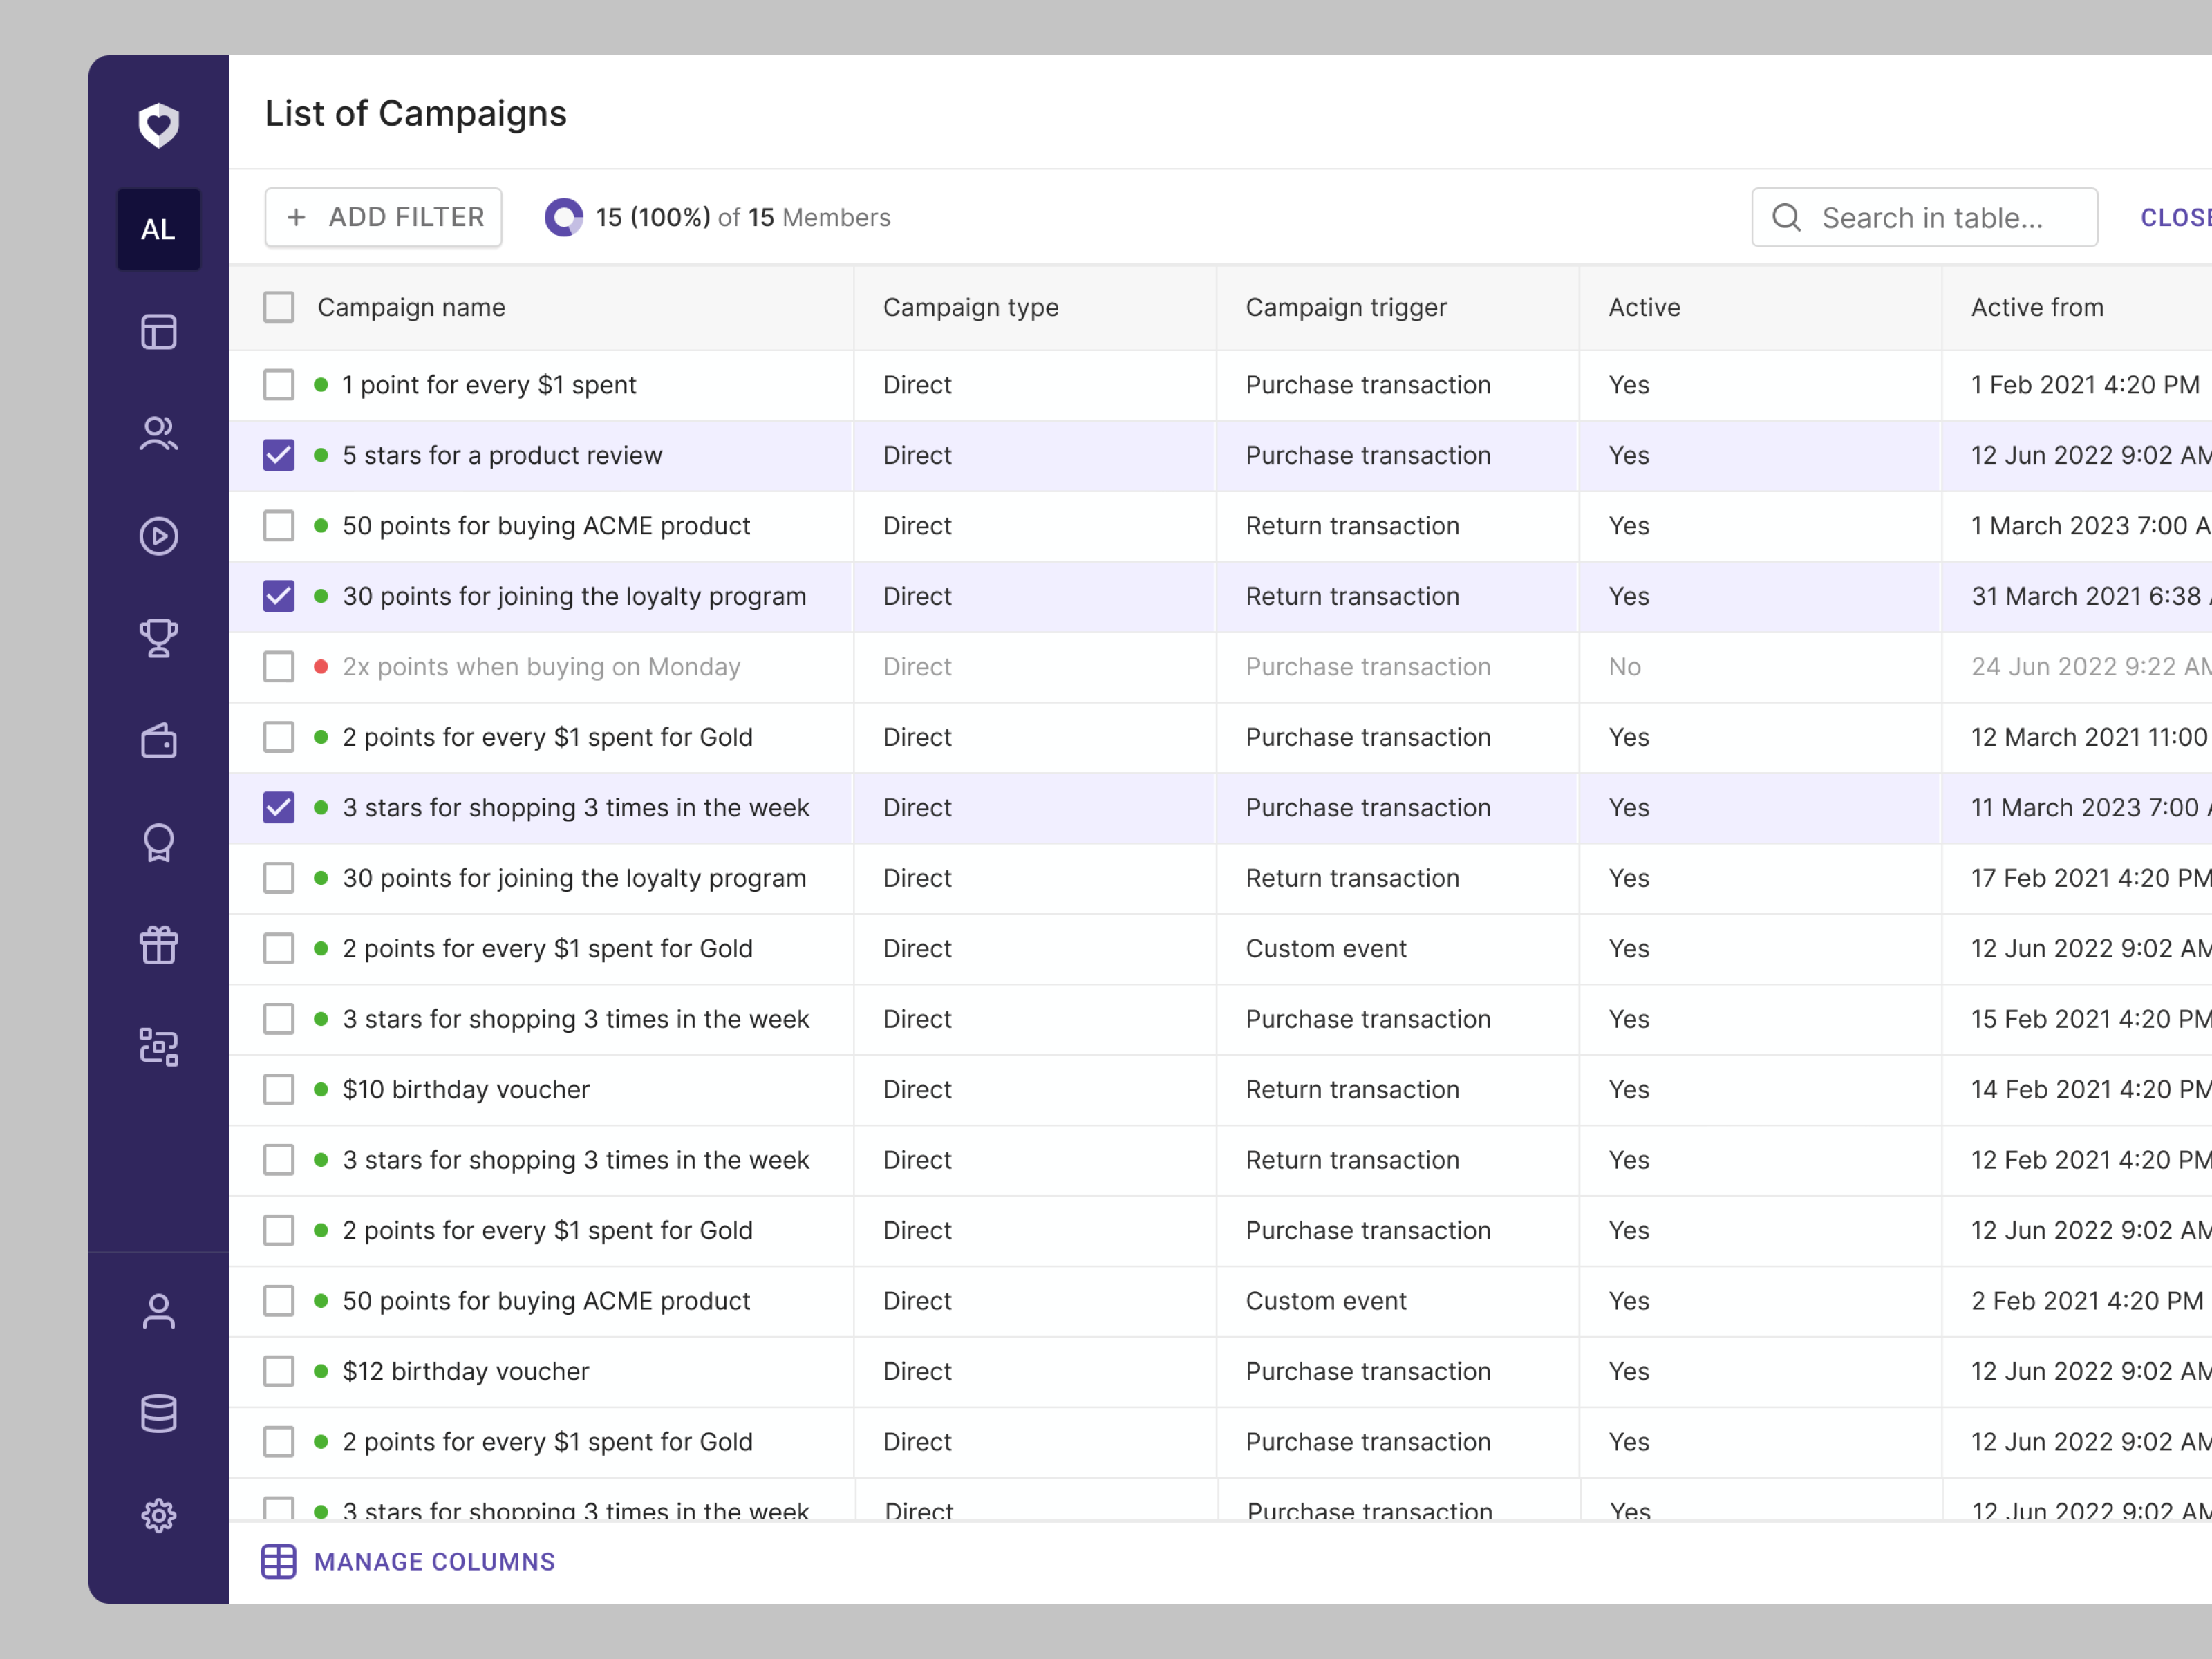
Task: Toggle the select-all checkbox in header
Action: tap(278, 307)
